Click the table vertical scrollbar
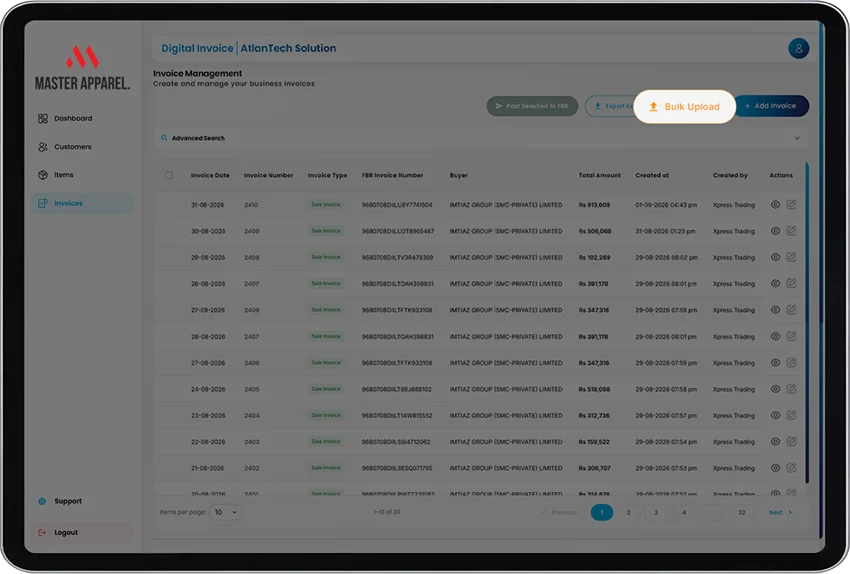The image size is (850, 574). pyautogui.click(x=807, y=323)
